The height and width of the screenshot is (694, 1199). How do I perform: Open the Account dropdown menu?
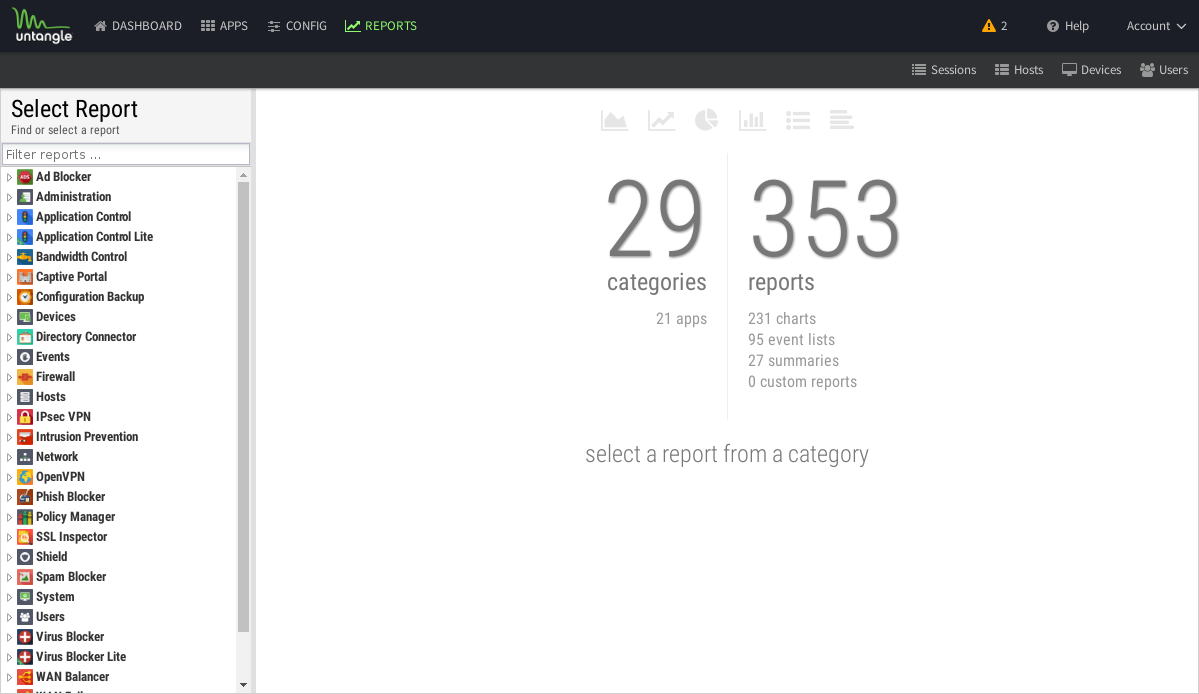[1156, 26]
